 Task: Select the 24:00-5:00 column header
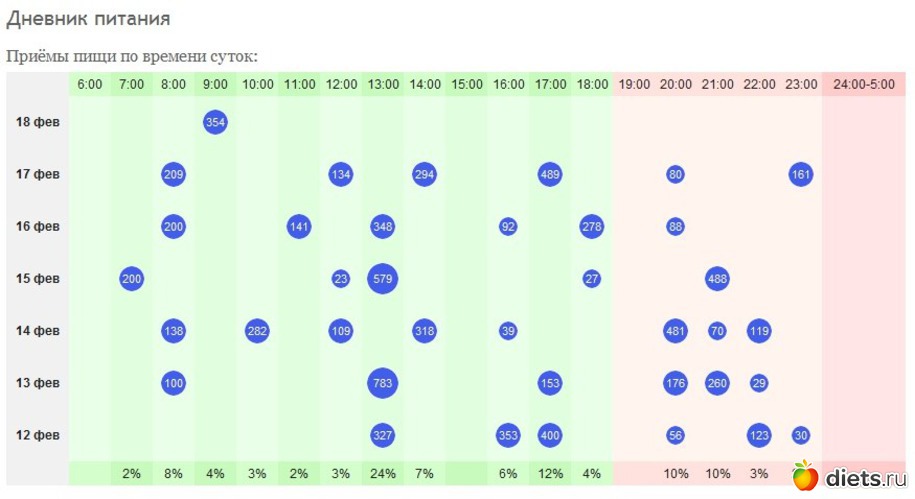click(x=864, y=84)
